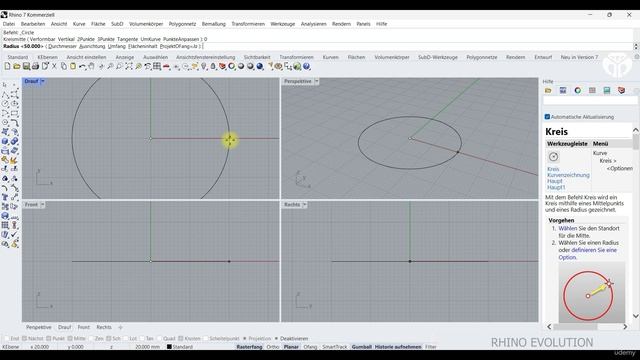Toggle Rasterfang in the status bar
640x360 pixels.
click(249, 347)
